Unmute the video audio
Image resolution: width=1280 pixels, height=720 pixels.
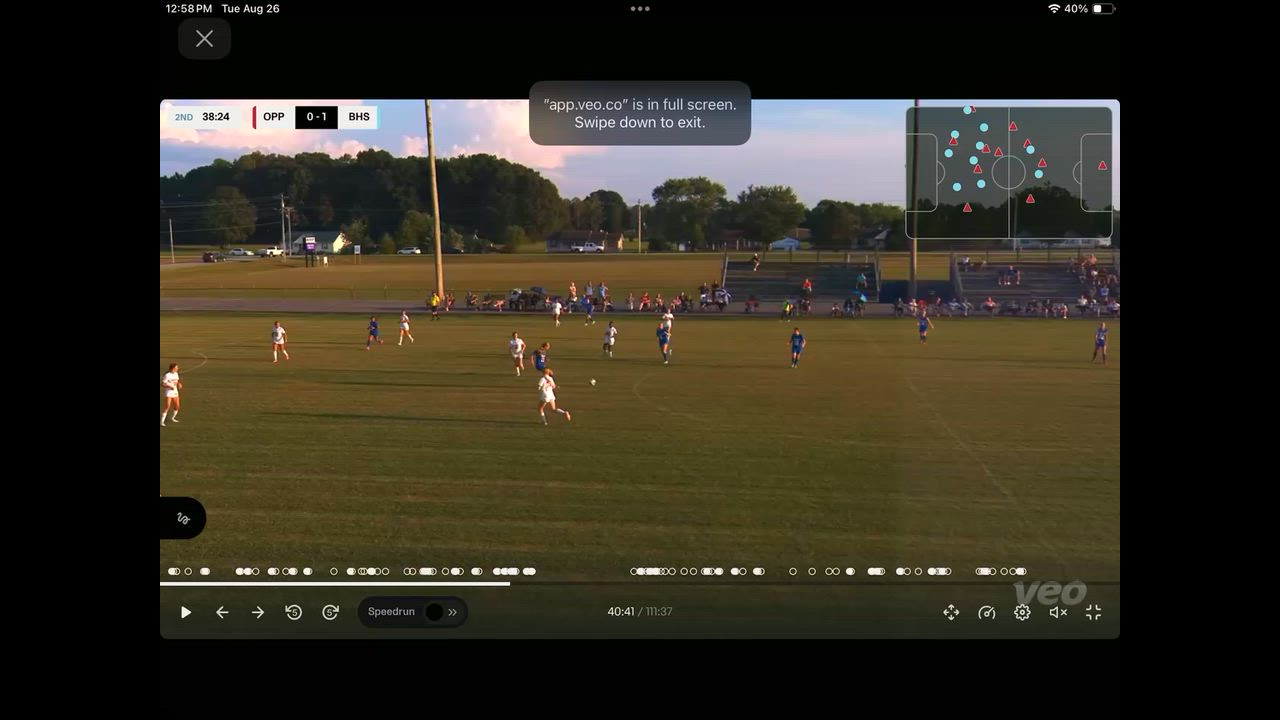1058,612
